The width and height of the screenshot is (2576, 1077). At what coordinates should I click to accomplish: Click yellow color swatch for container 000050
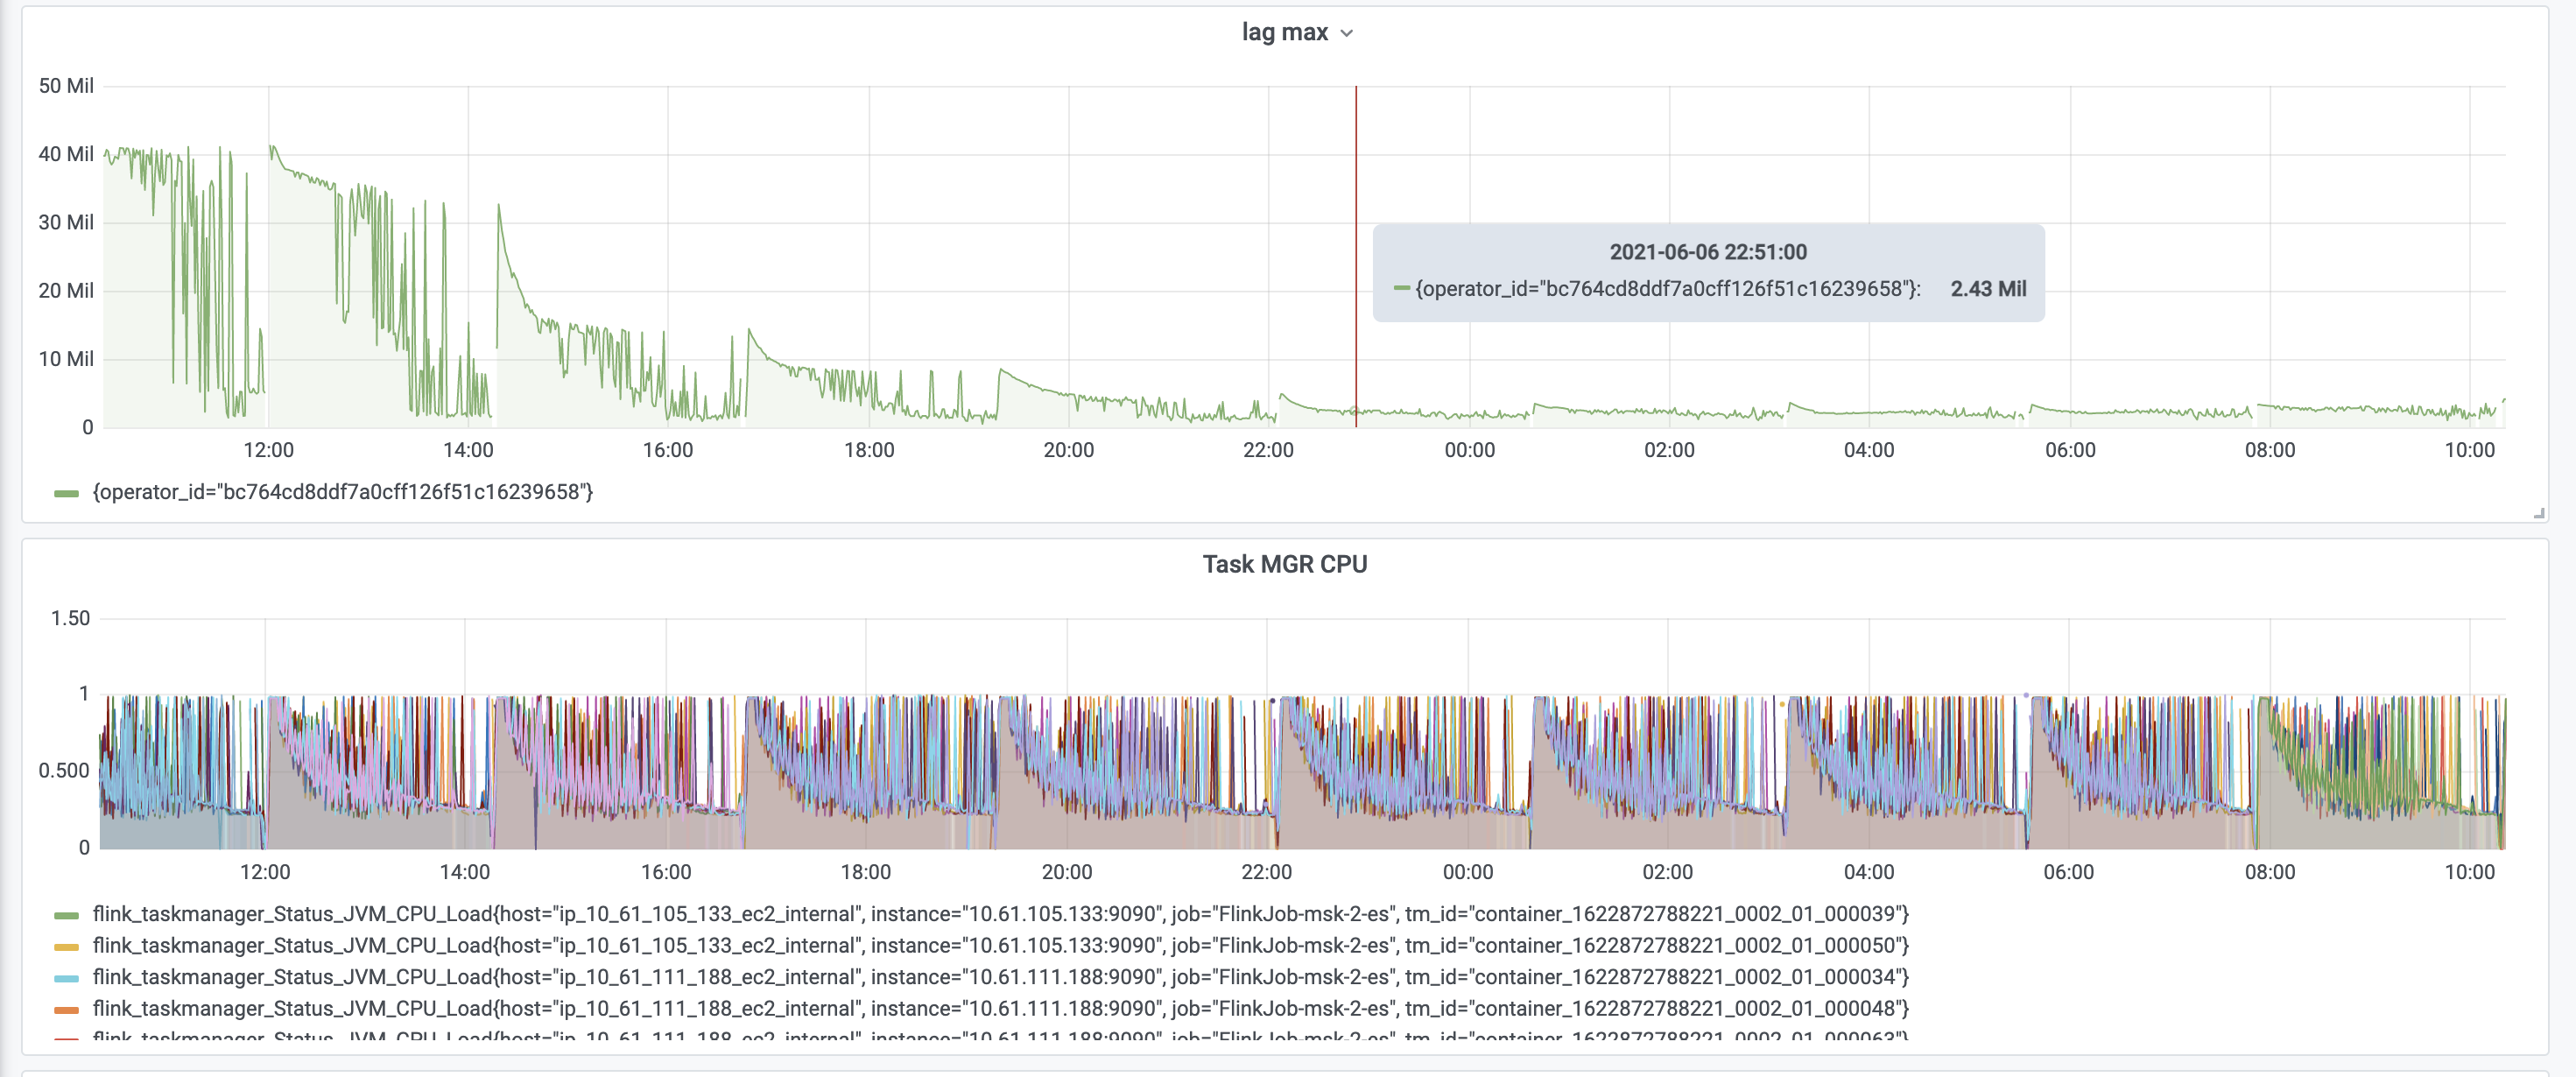point(66,947)
